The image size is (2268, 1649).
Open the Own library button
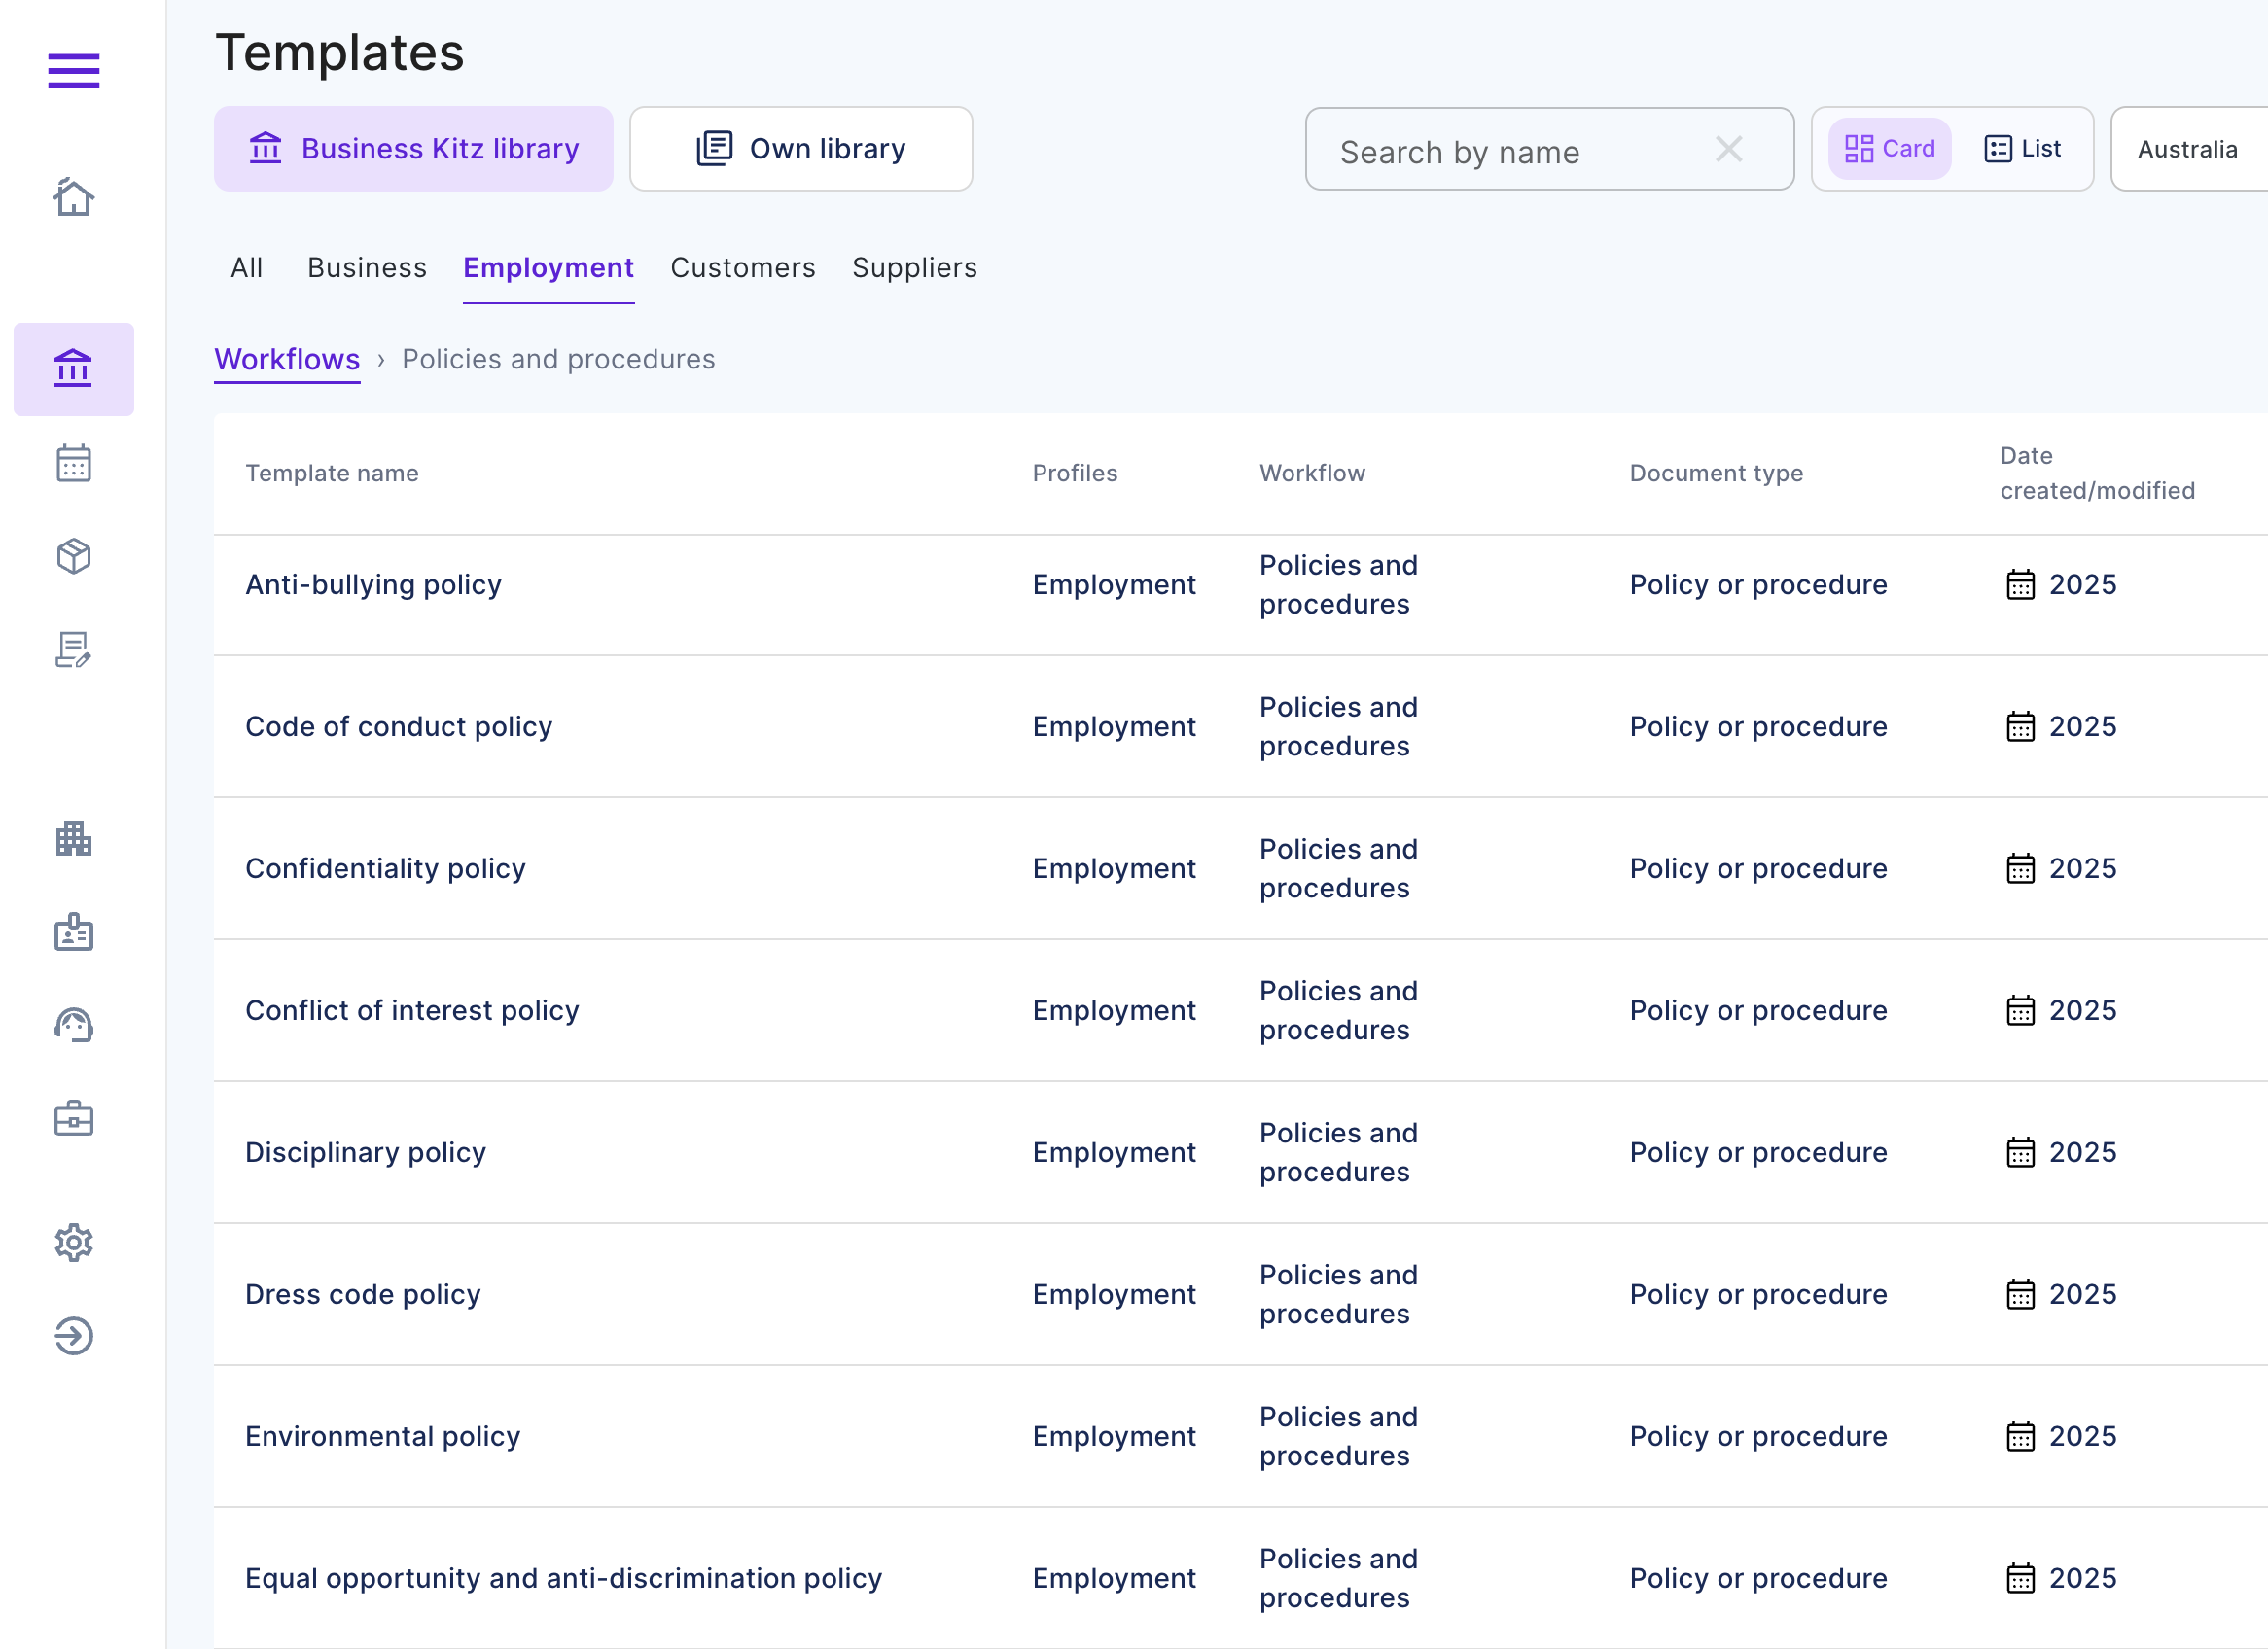[800, 149]
